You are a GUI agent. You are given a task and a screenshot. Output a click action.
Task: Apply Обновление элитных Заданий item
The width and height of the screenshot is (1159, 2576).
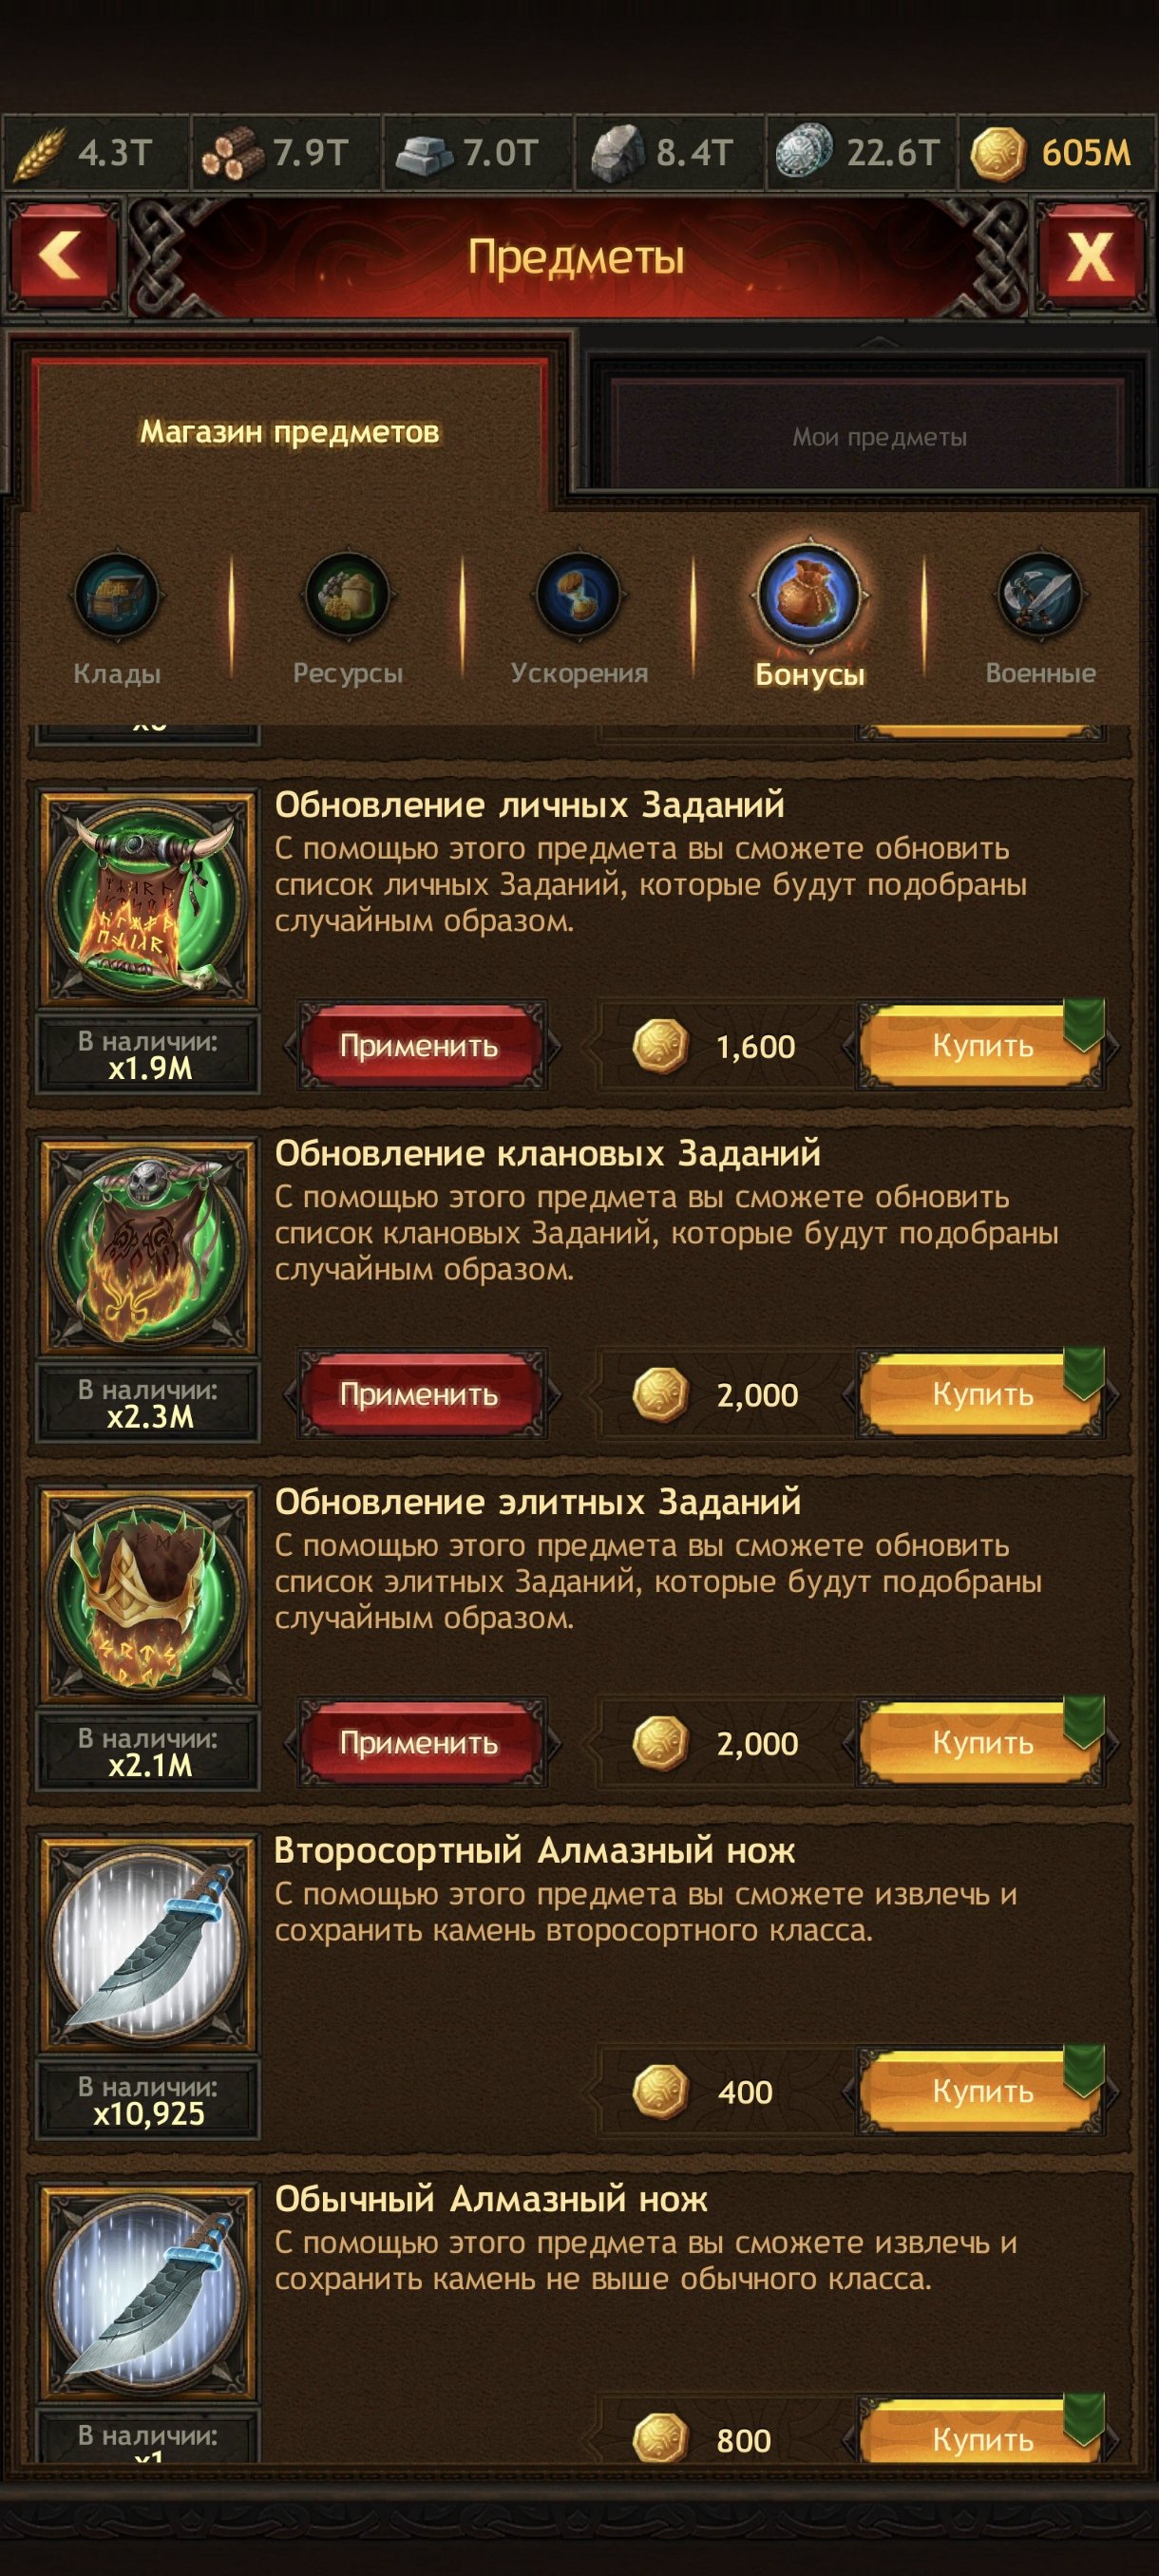tap(419, 1743)
